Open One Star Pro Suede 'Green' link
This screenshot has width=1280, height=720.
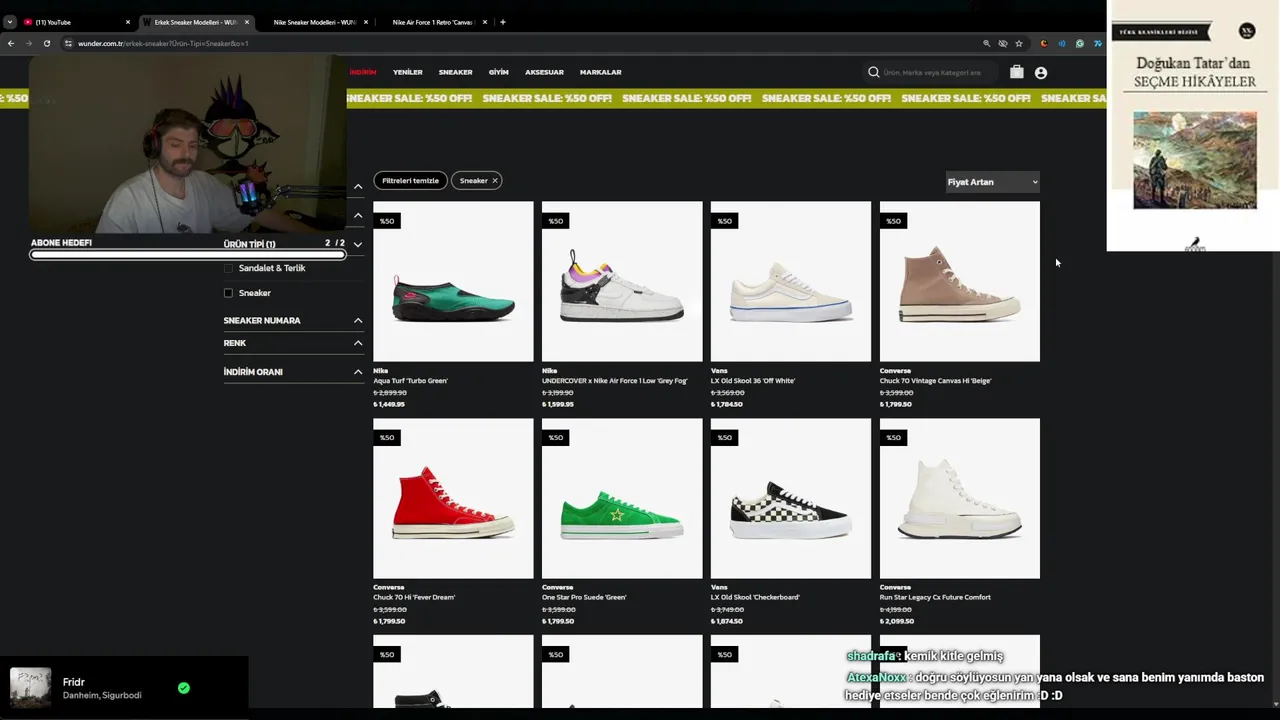coord(584,598)
